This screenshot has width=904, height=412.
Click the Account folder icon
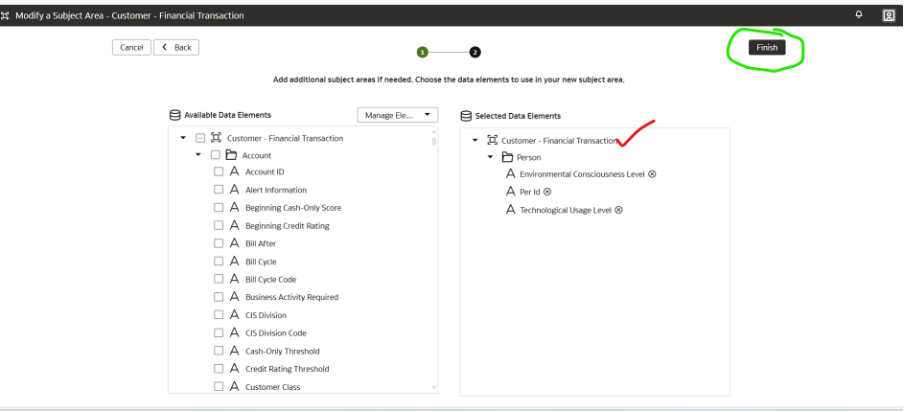231,155
